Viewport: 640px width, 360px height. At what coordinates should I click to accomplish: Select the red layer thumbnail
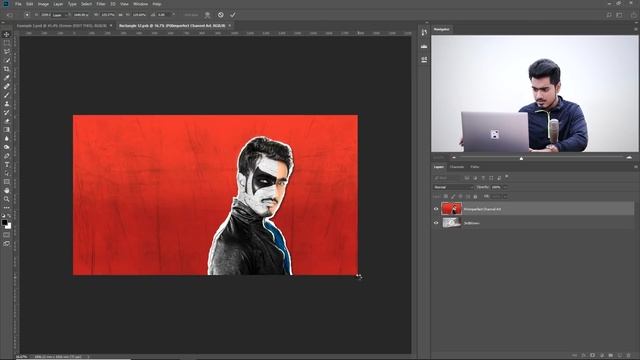[451, 209]
